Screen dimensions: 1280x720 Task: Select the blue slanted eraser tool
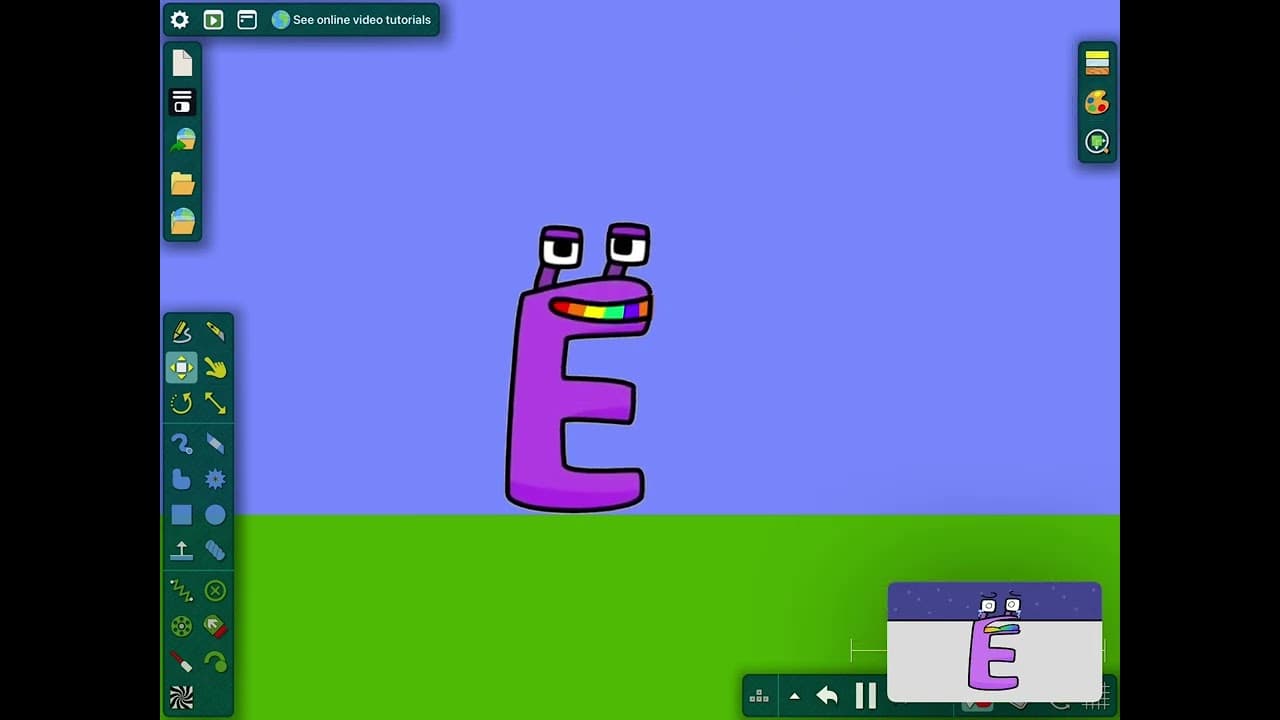click(215, 443)
